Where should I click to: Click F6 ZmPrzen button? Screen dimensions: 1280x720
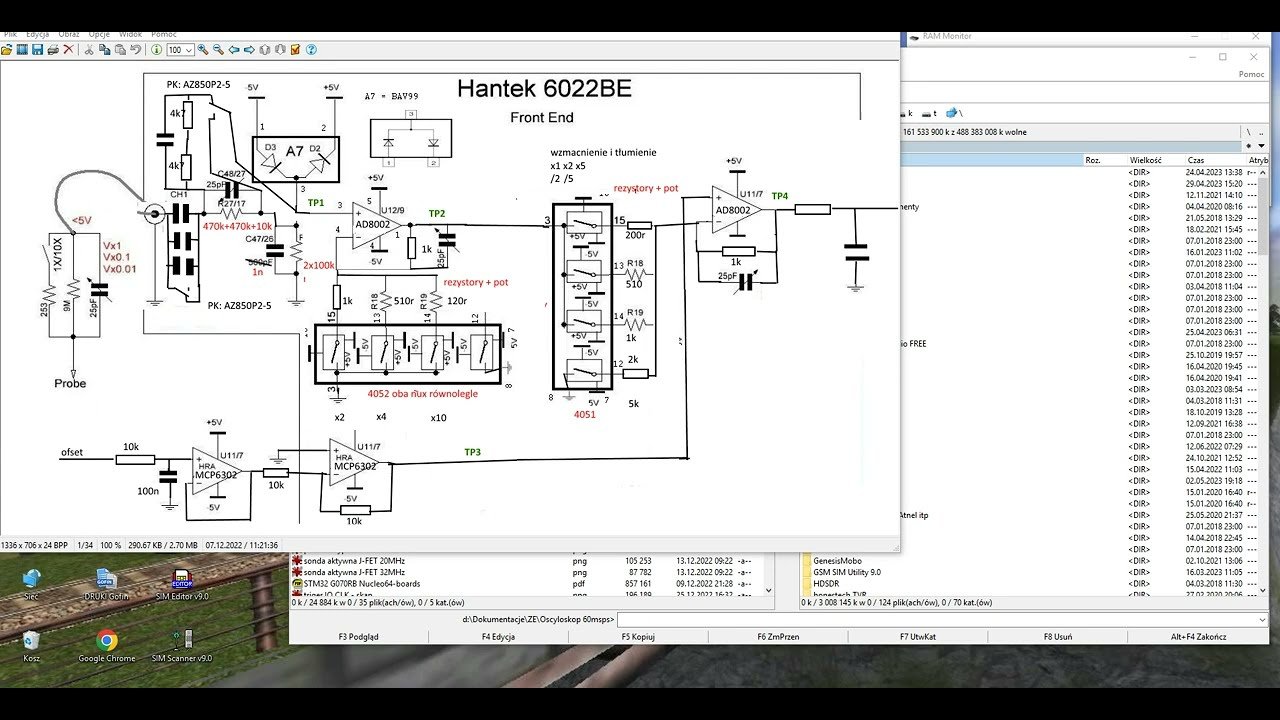coord(777,636)
